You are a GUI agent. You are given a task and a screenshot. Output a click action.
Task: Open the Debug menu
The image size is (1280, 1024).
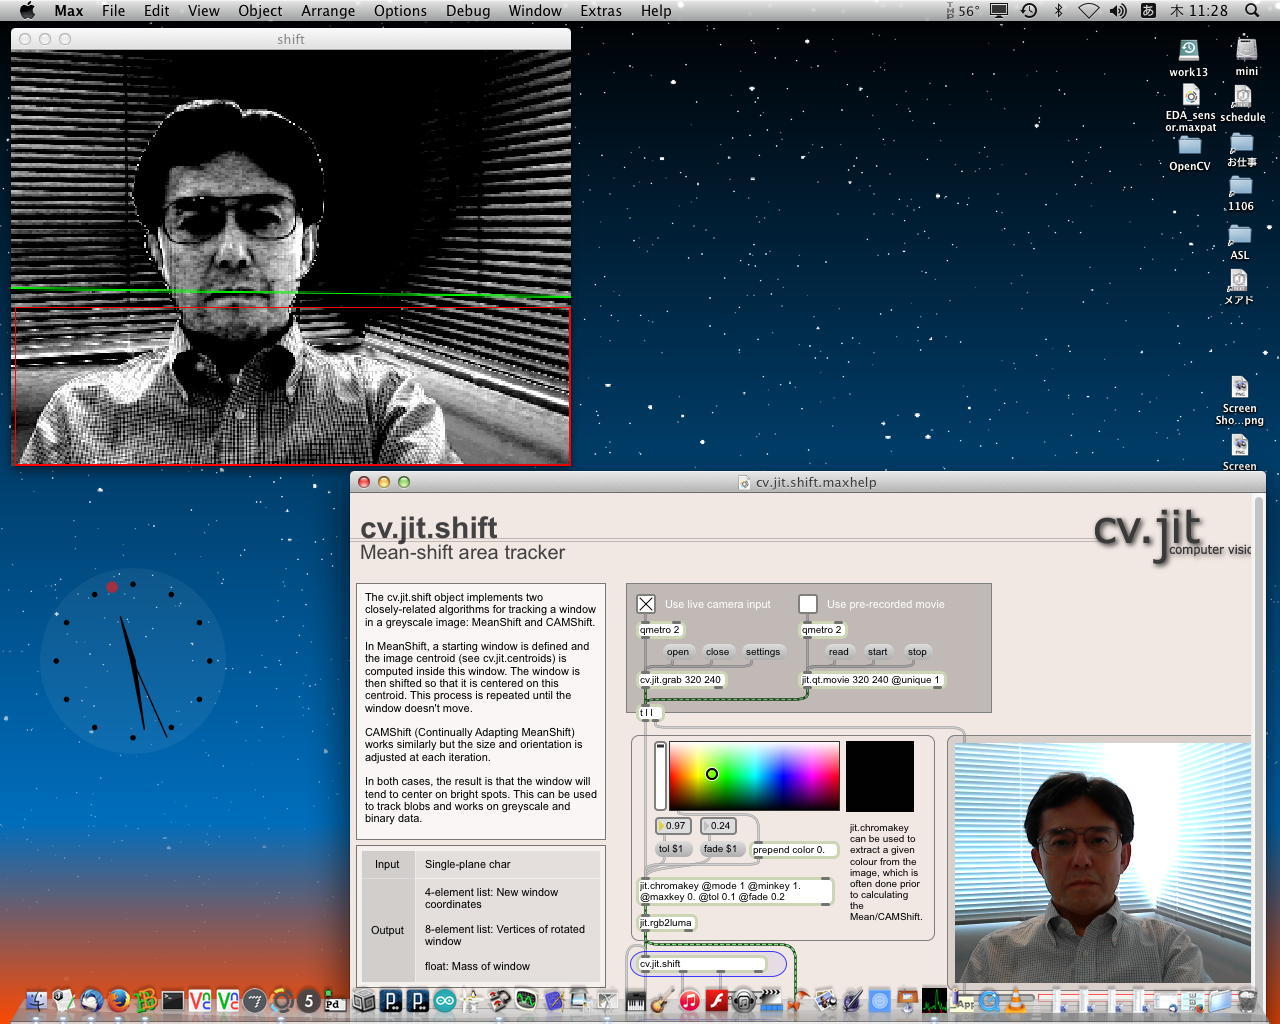tap(468, 11)
